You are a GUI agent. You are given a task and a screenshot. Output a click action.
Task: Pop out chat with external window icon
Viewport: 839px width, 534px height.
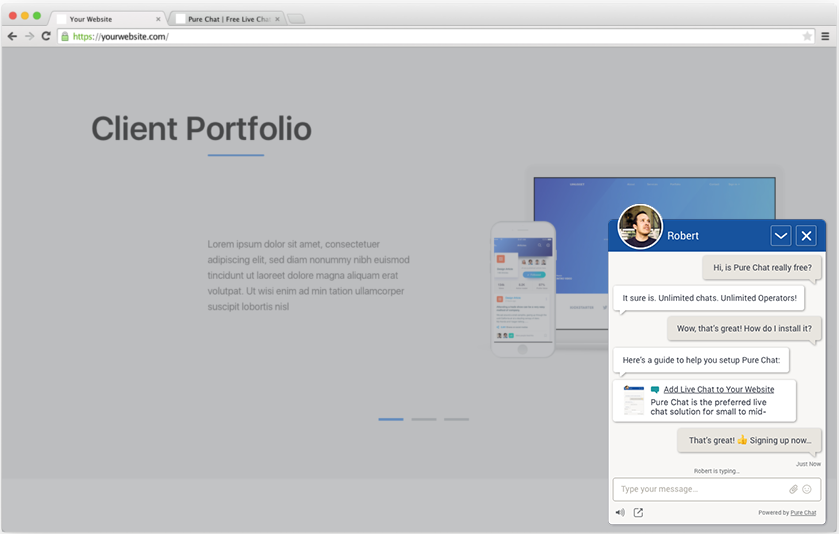coord(638,513)
